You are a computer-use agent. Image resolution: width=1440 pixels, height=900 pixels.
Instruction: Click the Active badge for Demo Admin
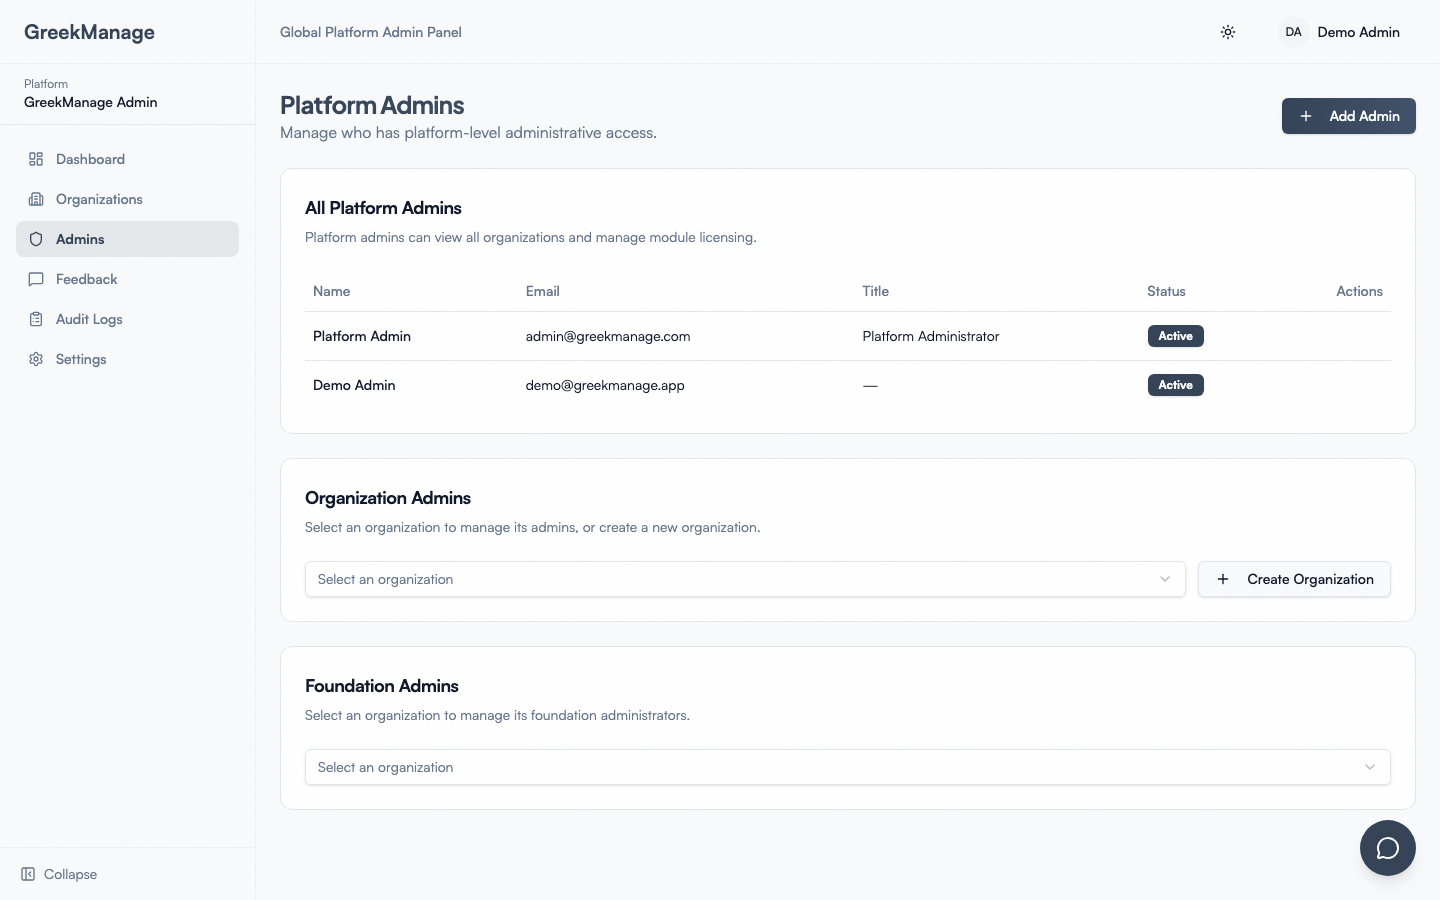pyautogui.click(x=1175, y=385)
